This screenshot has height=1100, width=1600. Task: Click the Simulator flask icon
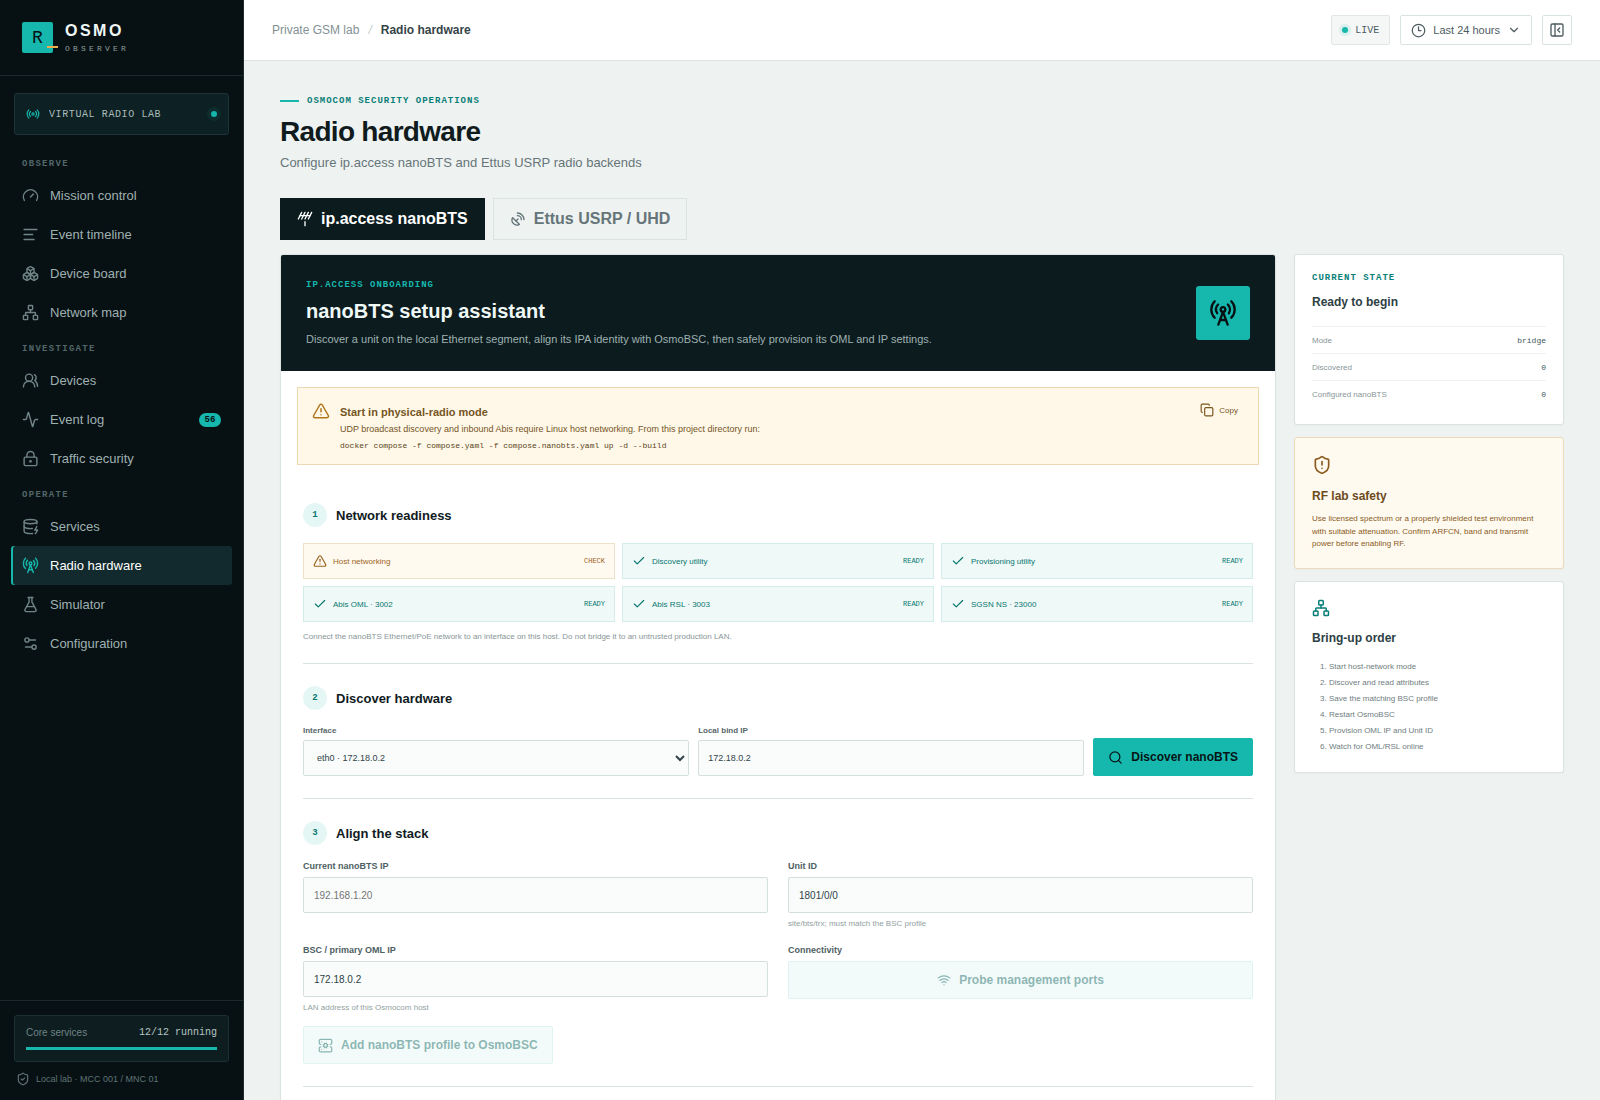[x=30, y=605]
